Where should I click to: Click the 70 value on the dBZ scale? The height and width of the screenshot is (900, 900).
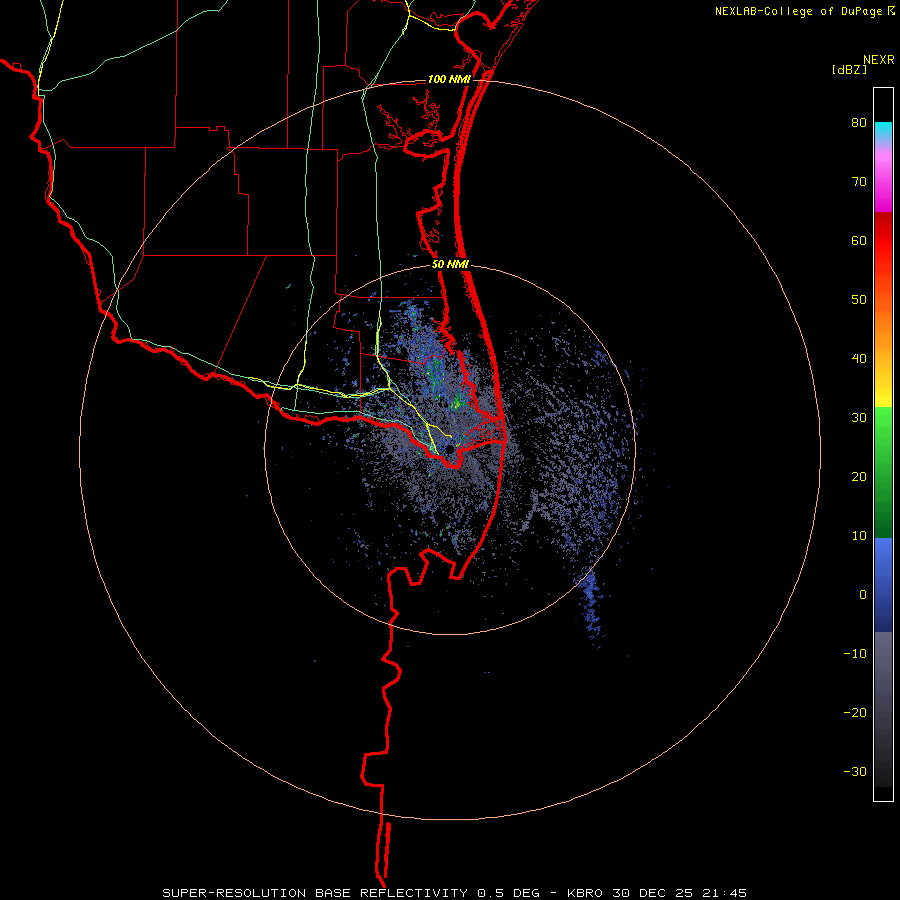pyautogui.click(x=859, y=182)
